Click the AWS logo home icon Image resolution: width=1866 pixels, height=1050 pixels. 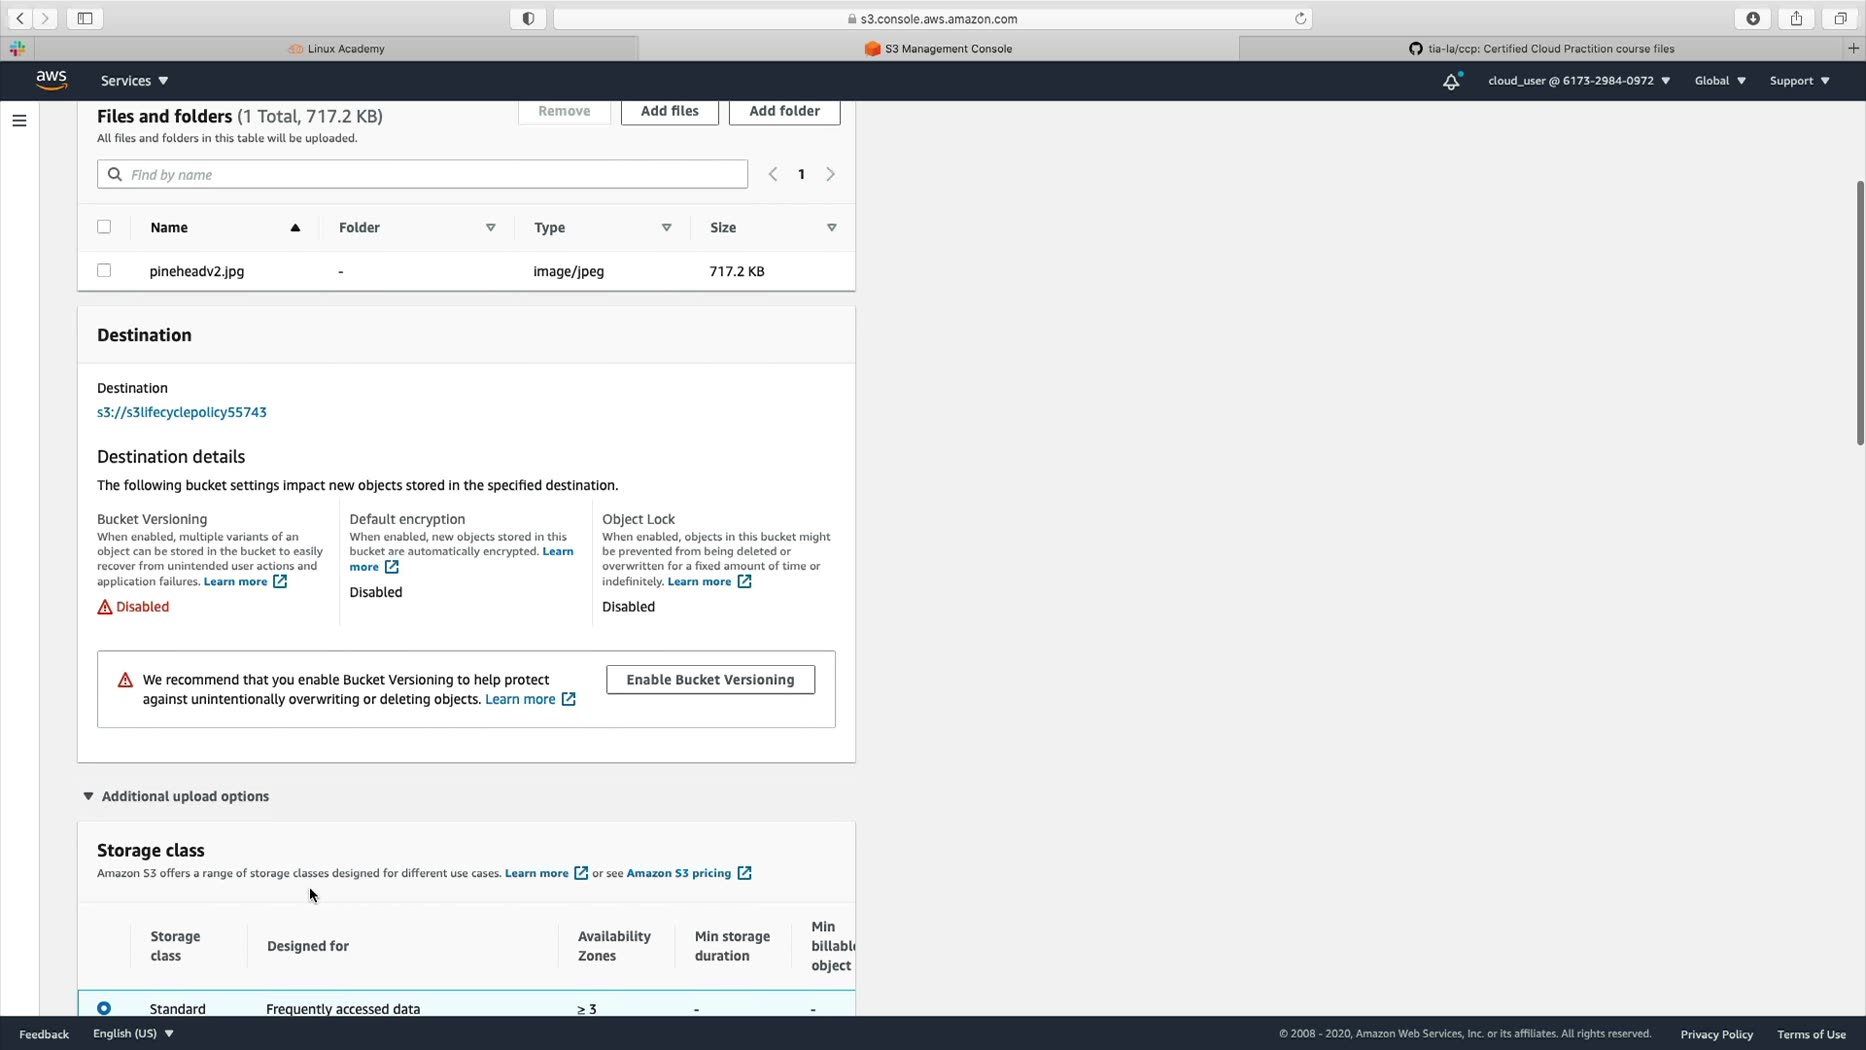click(x=51, y=80)
